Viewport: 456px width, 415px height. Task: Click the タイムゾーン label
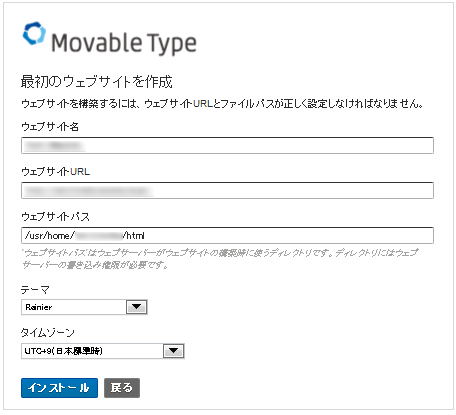pyautogui.click(x=48, y=333)
